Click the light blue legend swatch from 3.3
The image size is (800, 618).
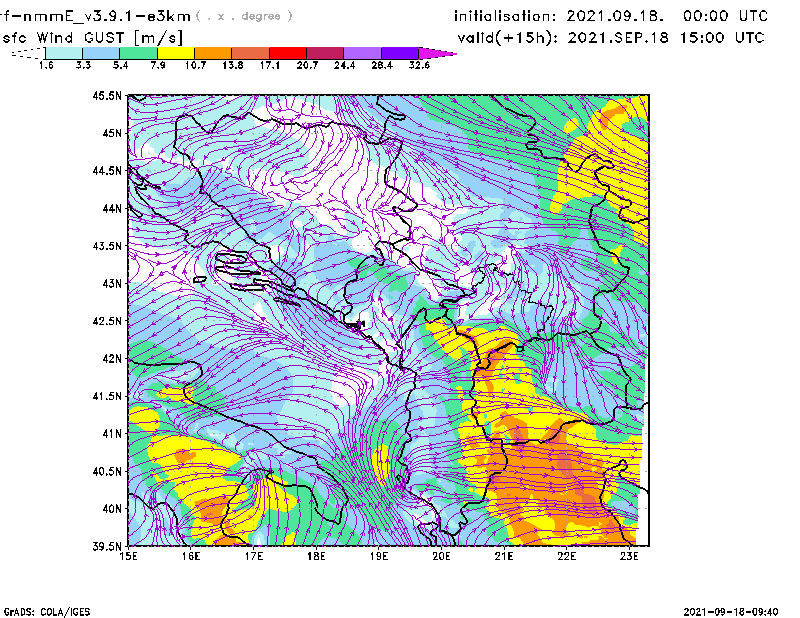click(101, 53)
